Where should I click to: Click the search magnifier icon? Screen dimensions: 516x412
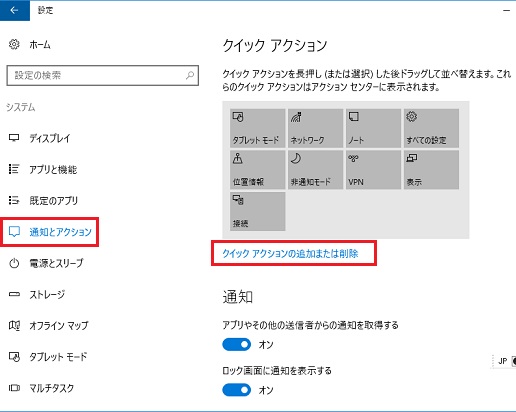190,75
